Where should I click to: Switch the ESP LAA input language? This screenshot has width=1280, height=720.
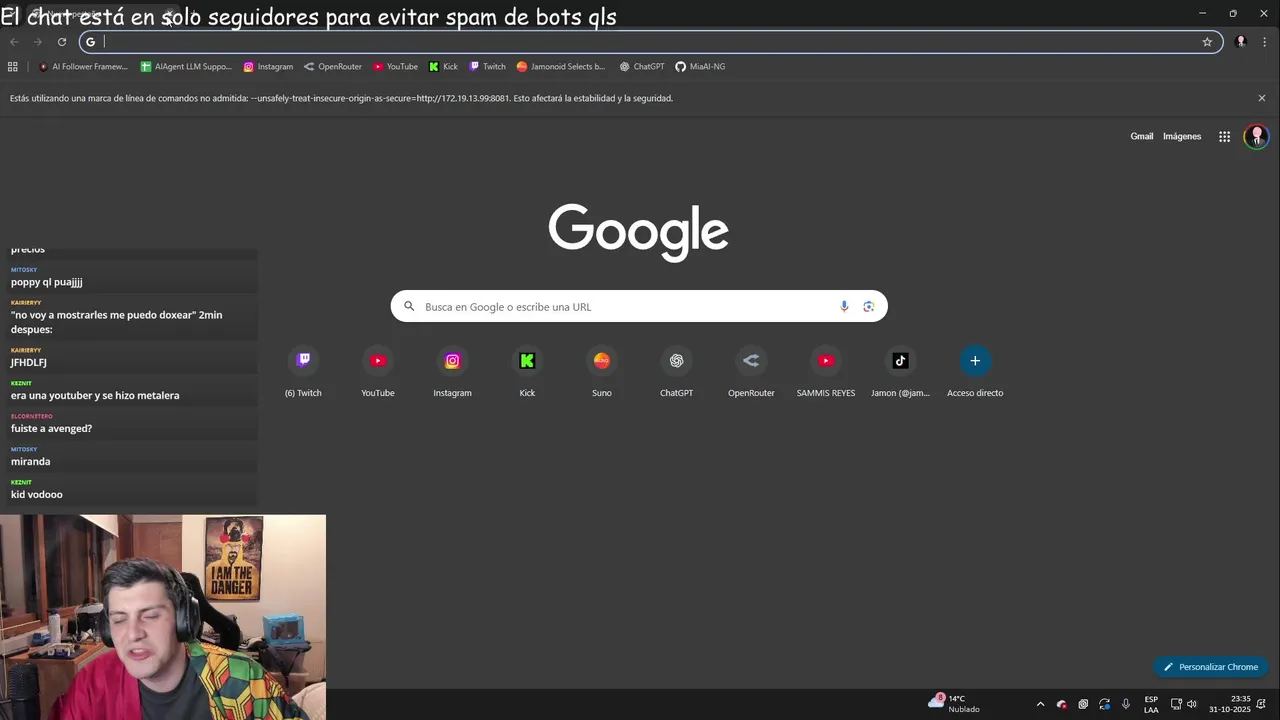[1151, 704]
